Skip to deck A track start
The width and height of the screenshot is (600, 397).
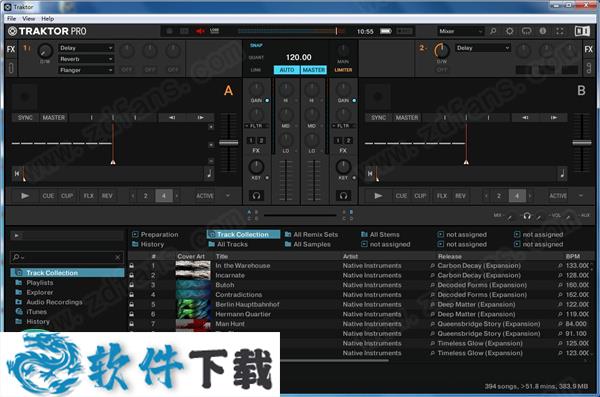point(17,173)
